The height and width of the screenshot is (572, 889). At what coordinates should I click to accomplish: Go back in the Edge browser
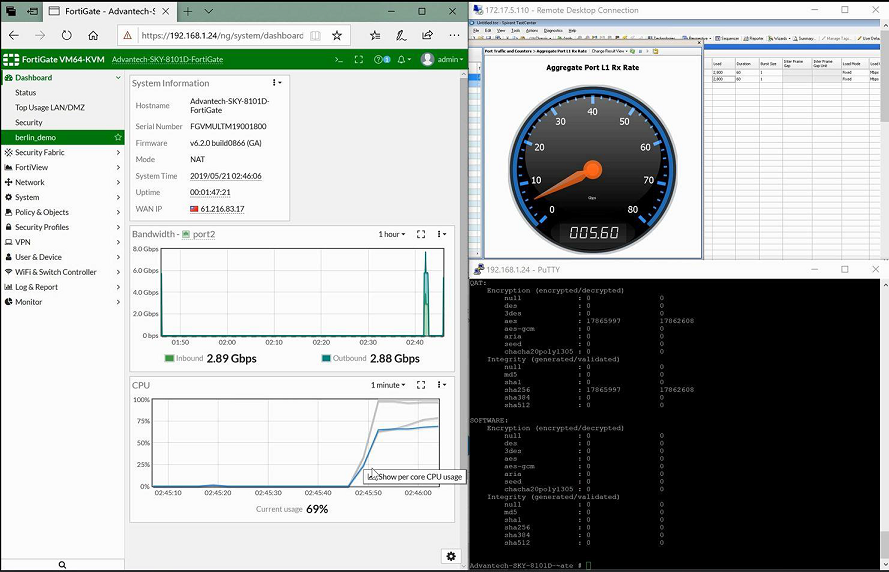(14, 35)
